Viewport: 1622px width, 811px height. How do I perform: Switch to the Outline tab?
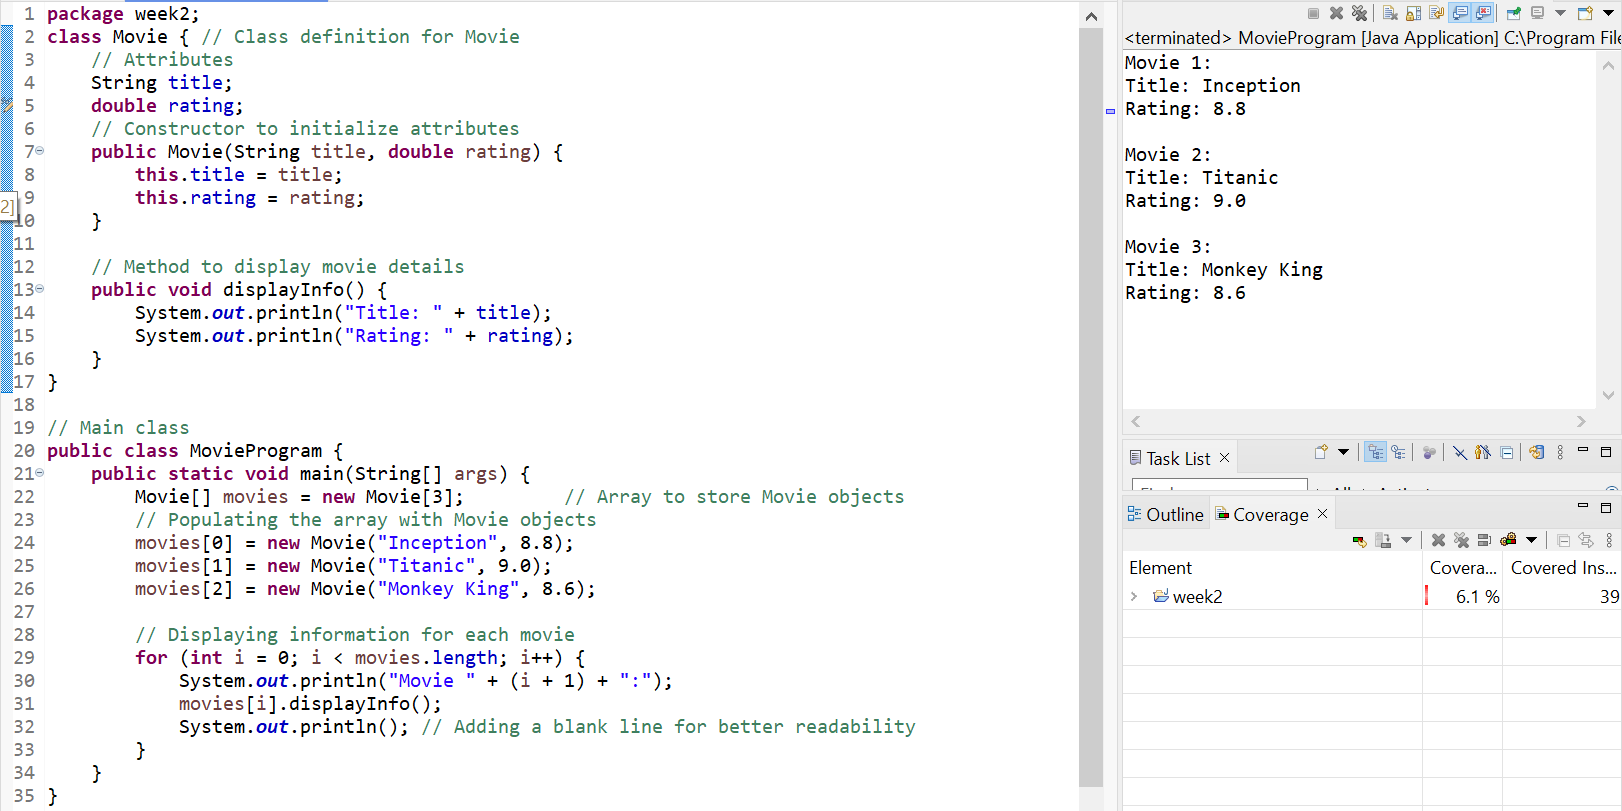pyautogui.click(x=1165, y=514)
